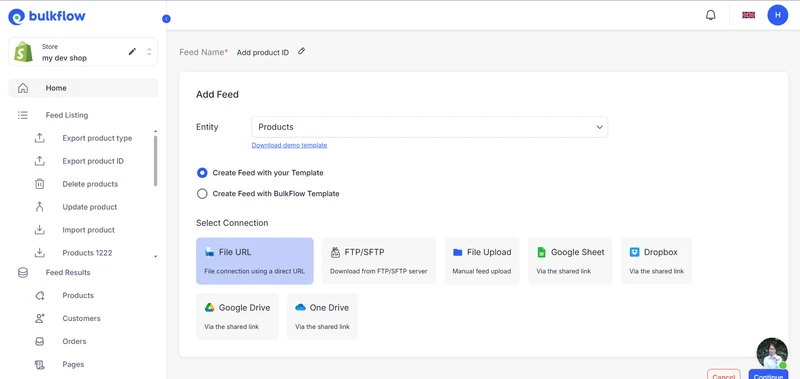
Task: Open Export product type feed
Action: tap(97, 138)
